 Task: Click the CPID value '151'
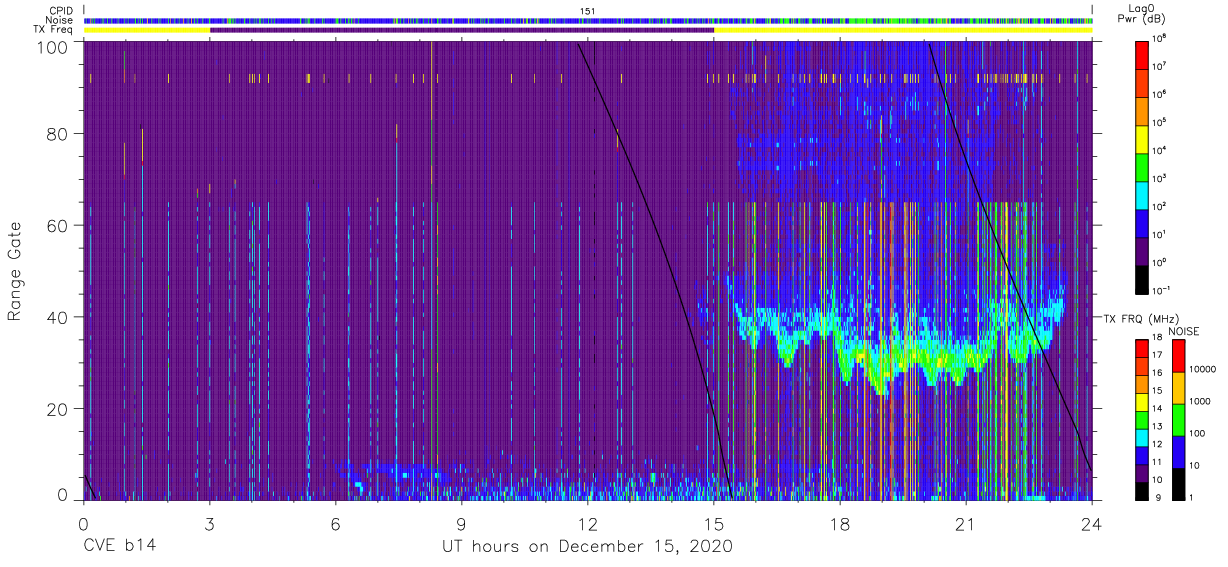[x=588, y=10]
